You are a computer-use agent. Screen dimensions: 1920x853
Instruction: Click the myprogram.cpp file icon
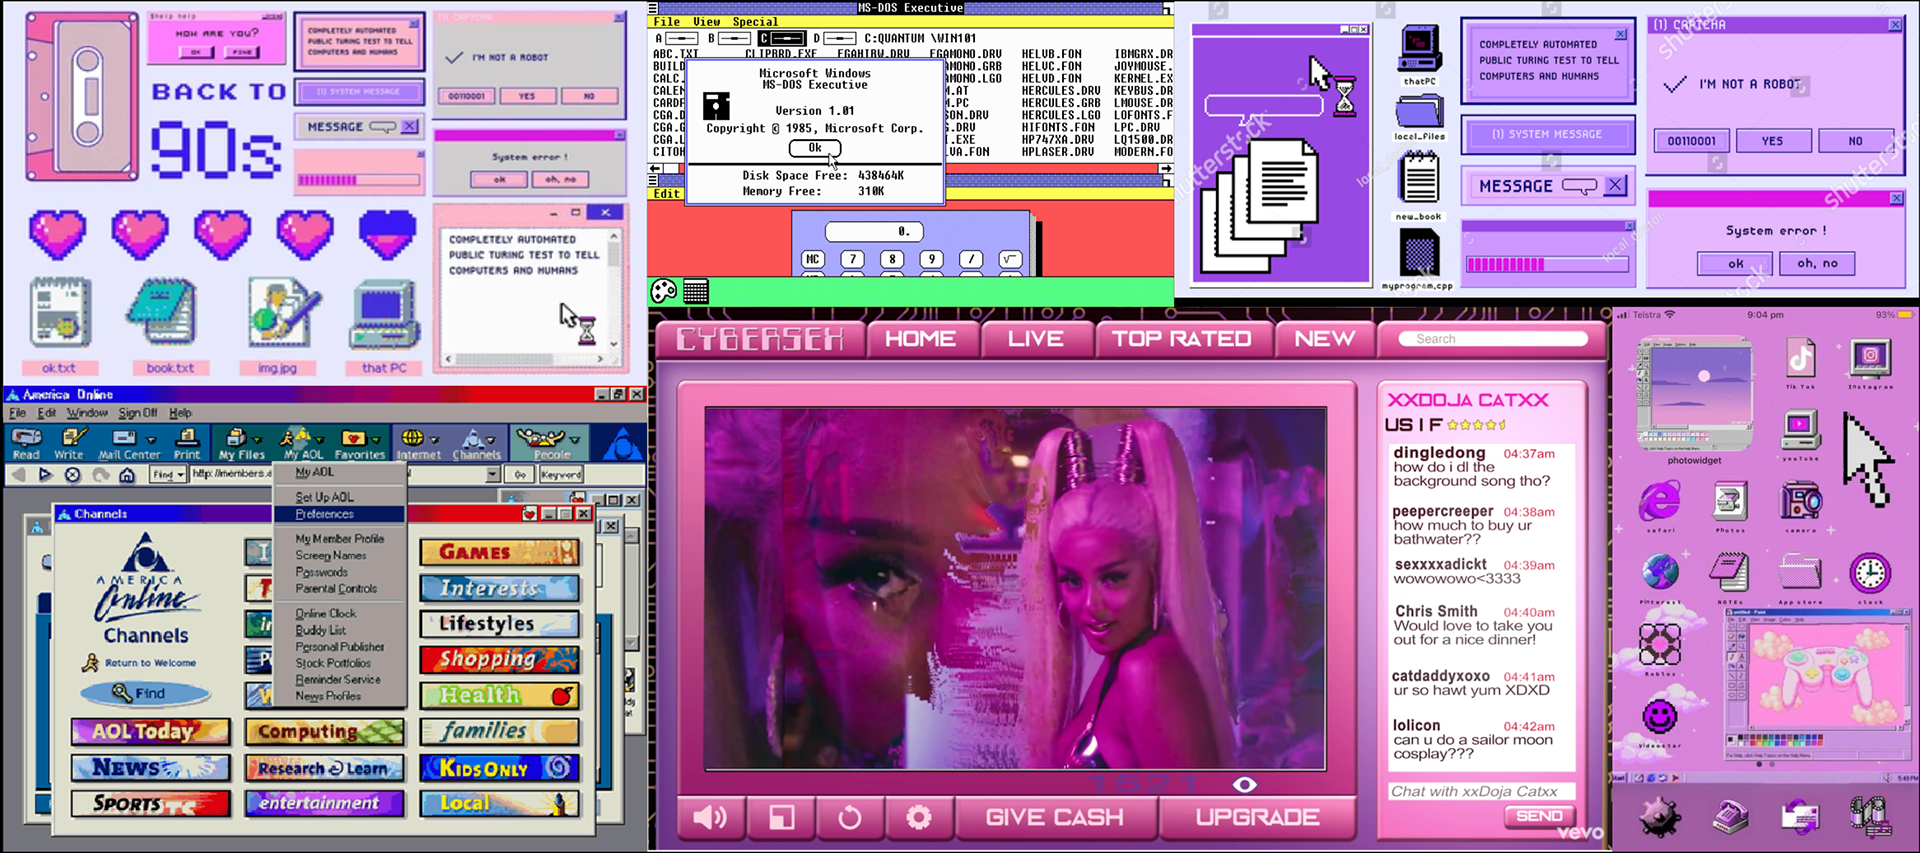(x=1419, y=254)
